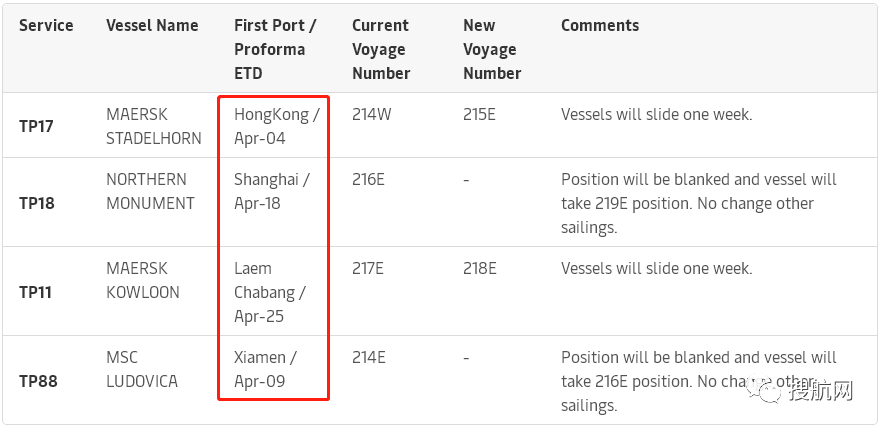Click the NORTHERN MONUMENT vessel name

(x=150, y=191)
